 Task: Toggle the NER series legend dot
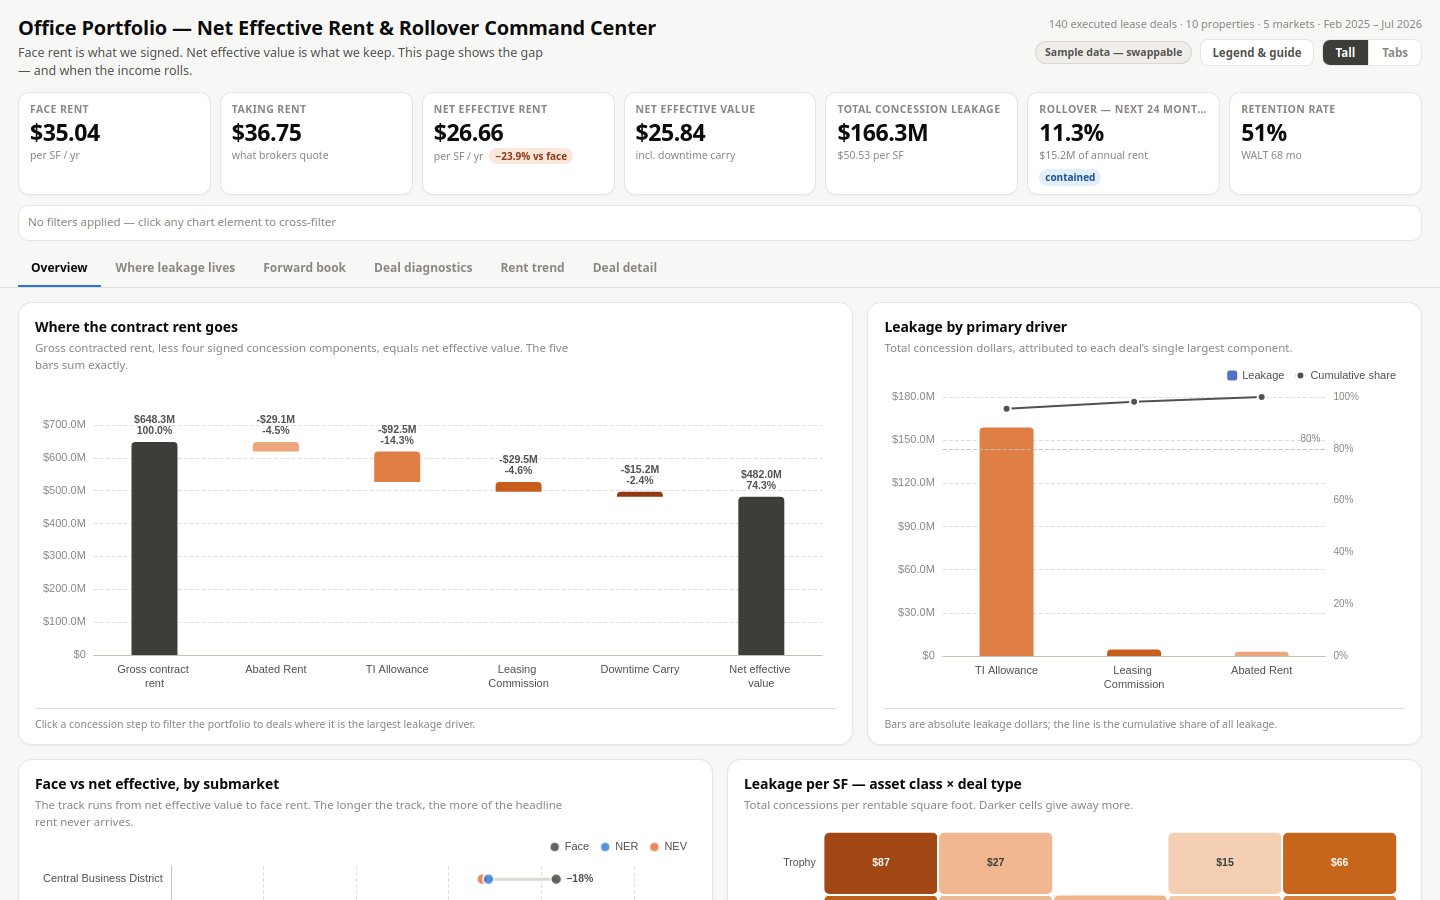point(605,847)
